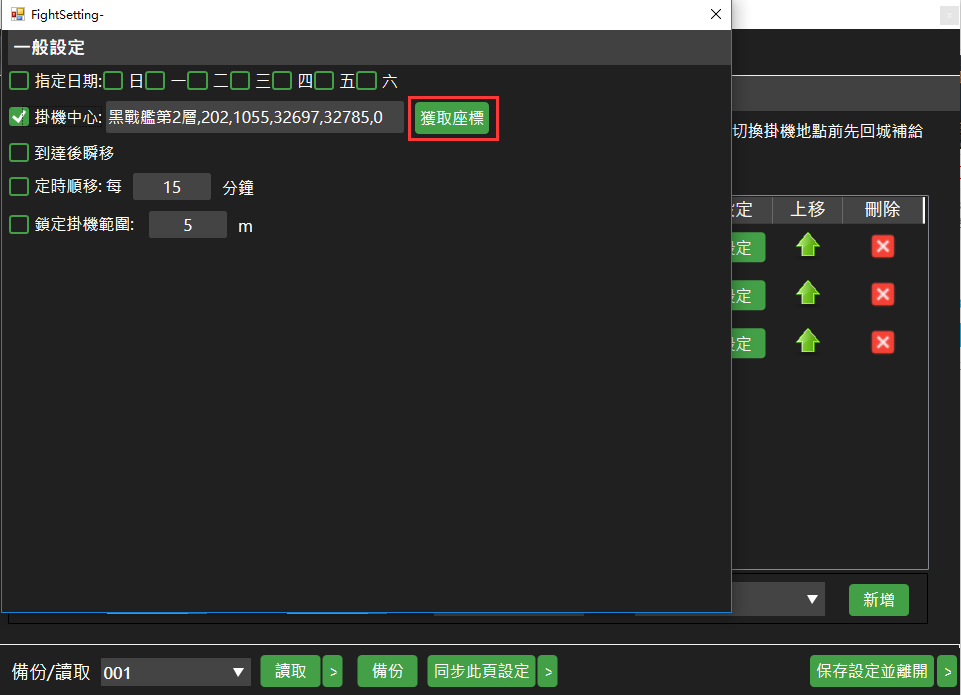Delete the third row with red X
Image resolution: width=961 pixels, height=695 pixels.
[882, 342]
